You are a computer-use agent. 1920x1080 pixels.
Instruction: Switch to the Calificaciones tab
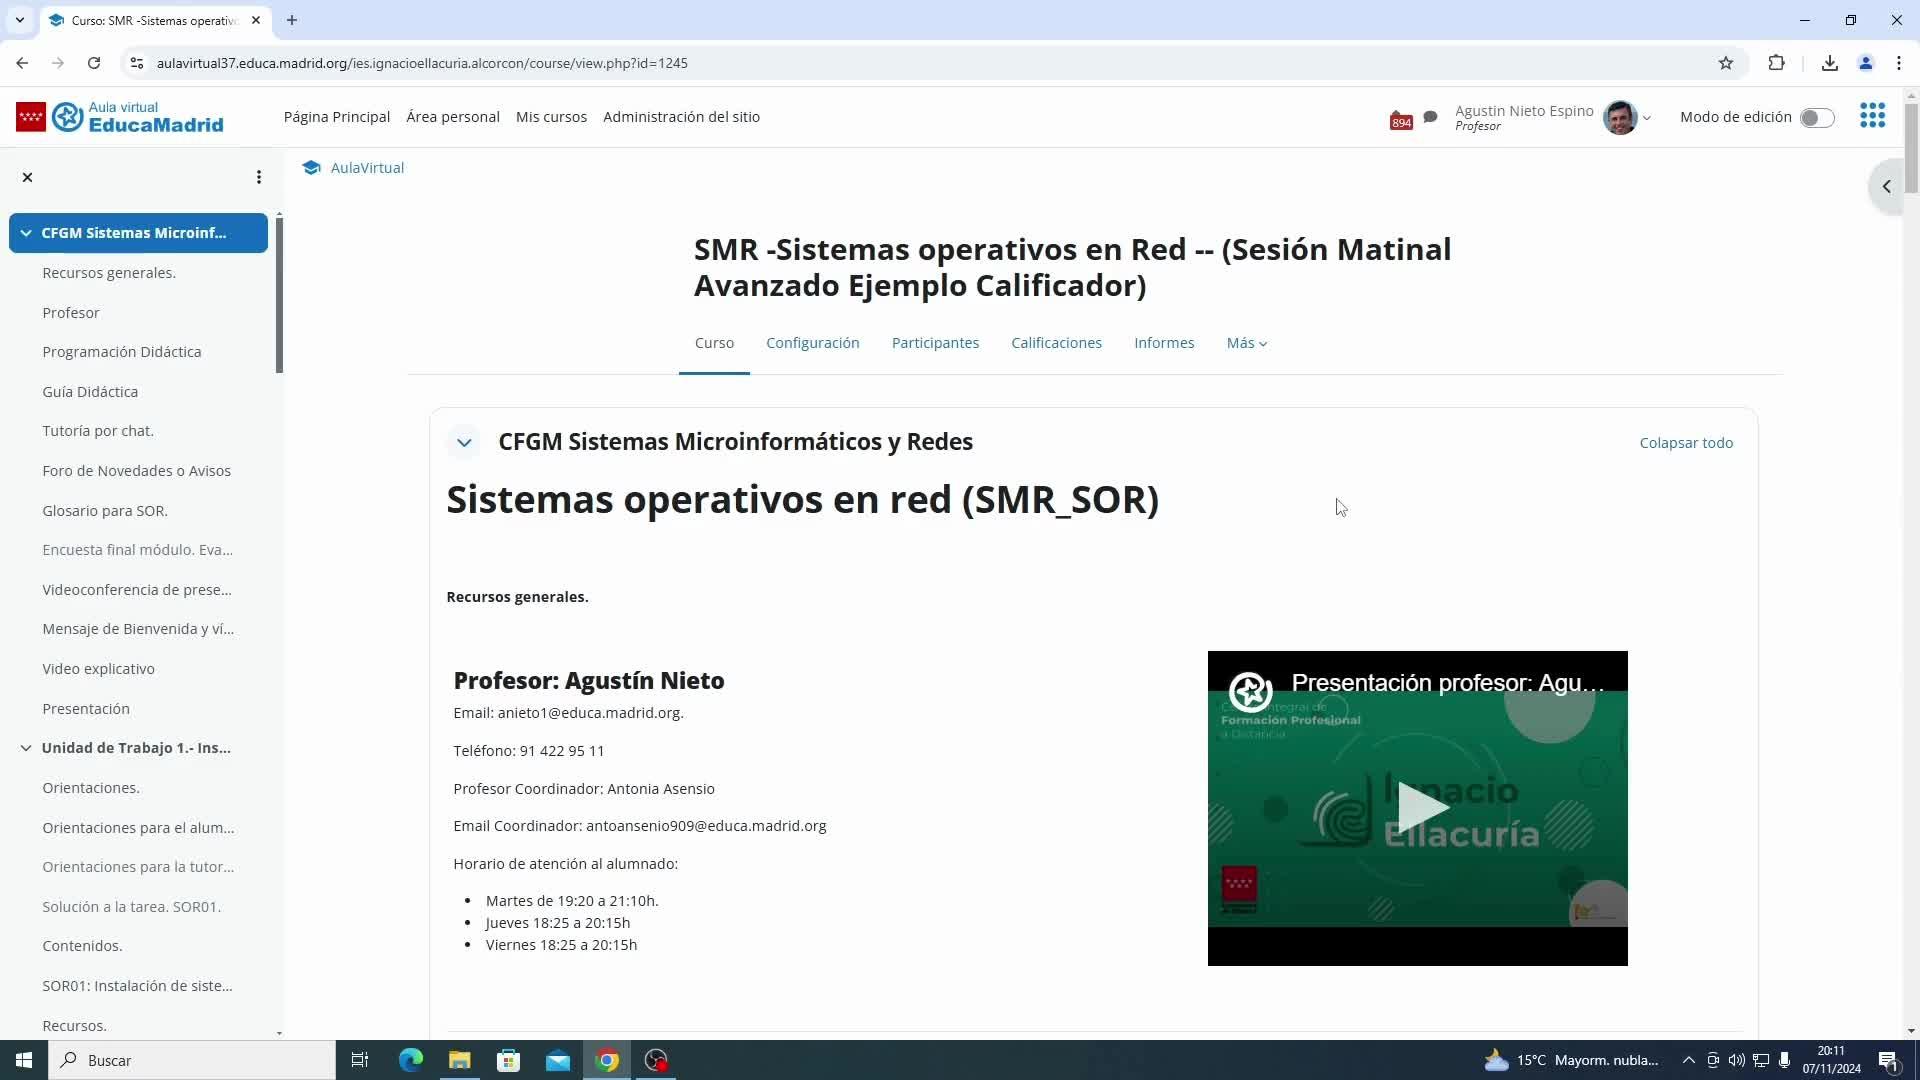[x=1056, y=343]
